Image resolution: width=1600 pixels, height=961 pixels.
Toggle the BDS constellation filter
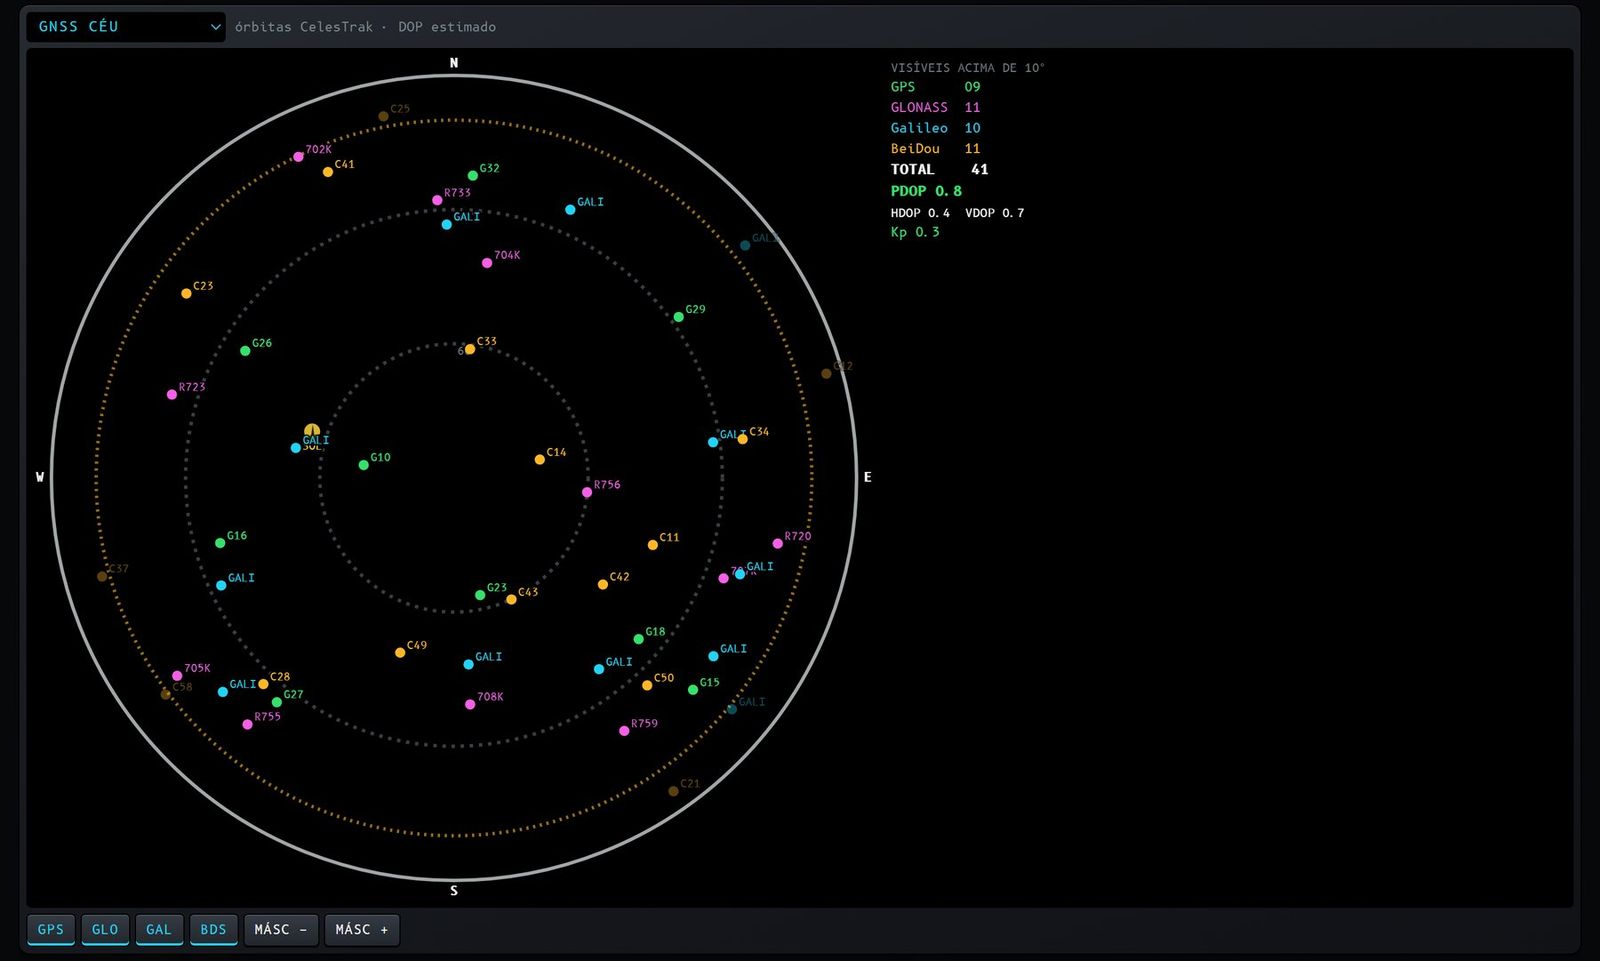[213, 930]
